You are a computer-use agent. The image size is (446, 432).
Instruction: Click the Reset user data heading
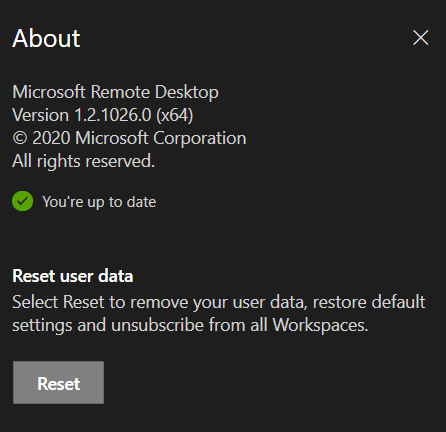click(73, 276)
